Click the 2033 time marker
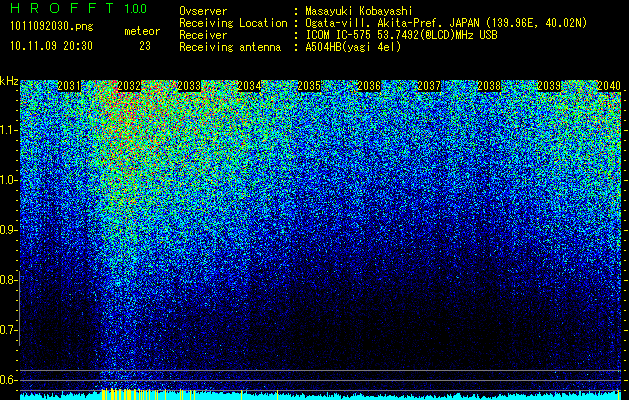 (189, 86)
